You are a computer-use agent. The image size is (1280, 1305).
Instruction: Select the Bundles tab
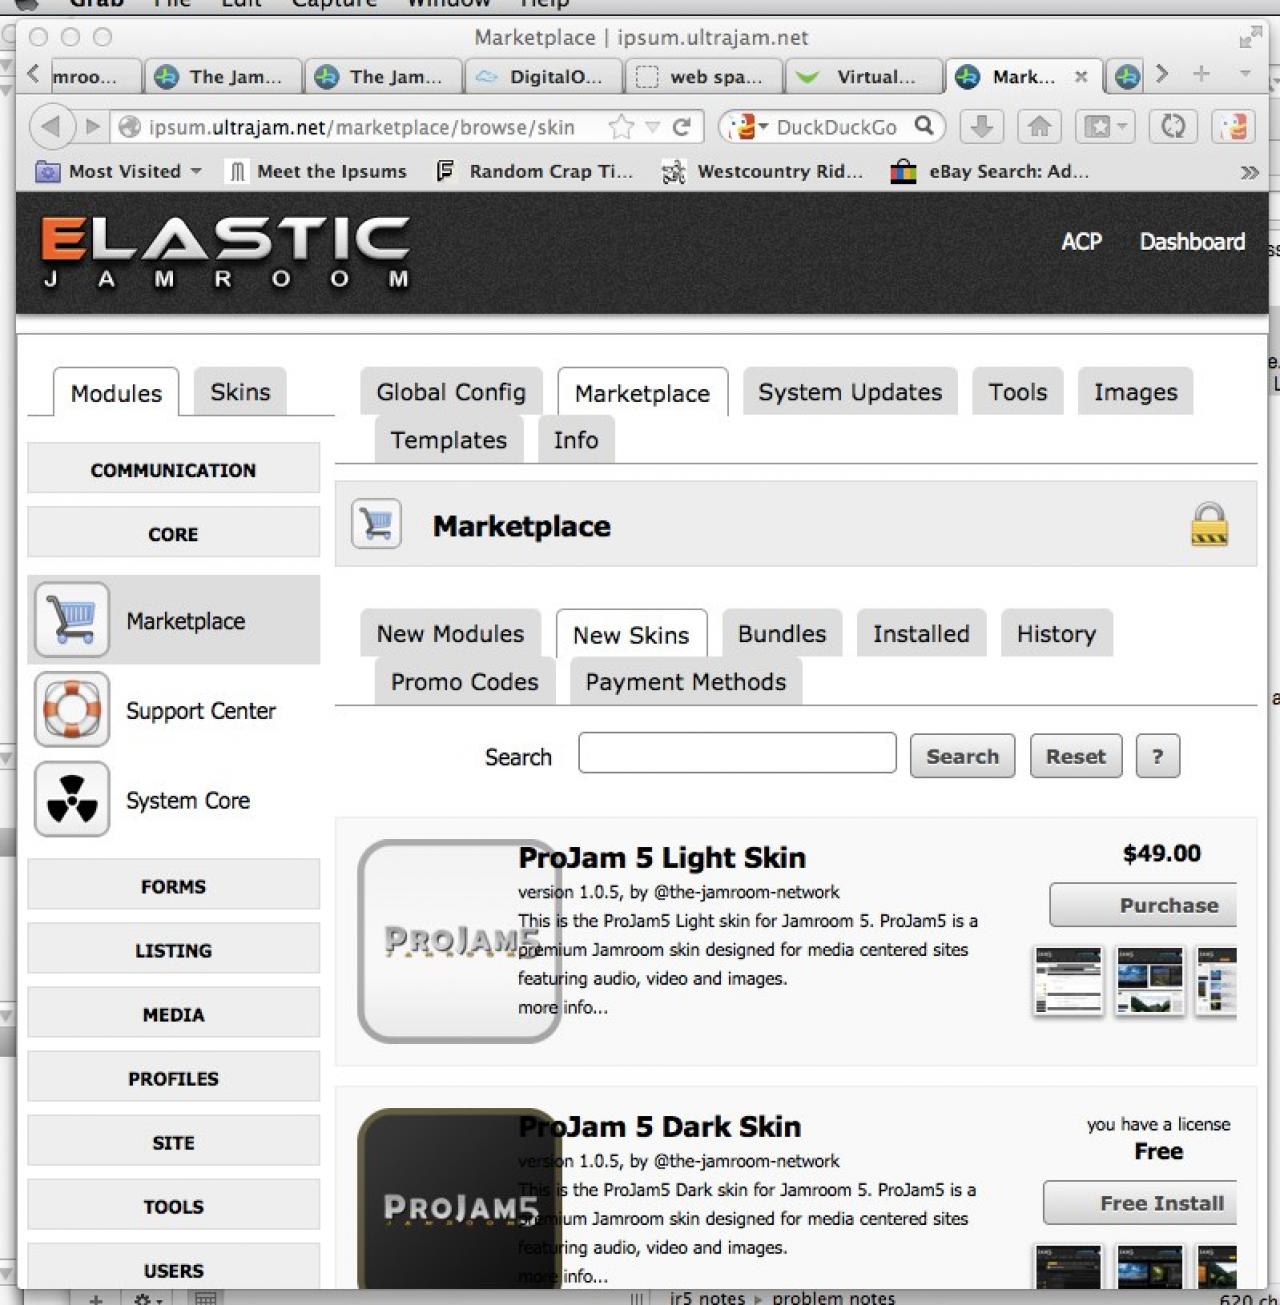[781, 634]
